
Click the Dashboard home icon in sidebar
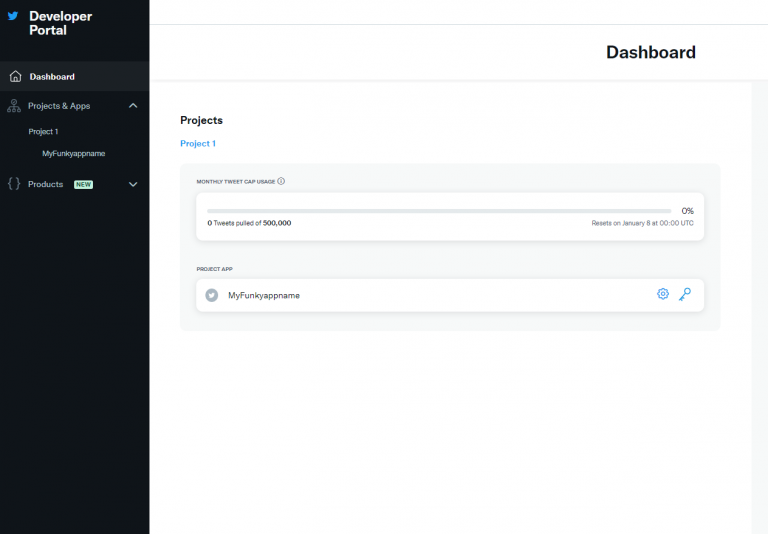click(14, 77)
